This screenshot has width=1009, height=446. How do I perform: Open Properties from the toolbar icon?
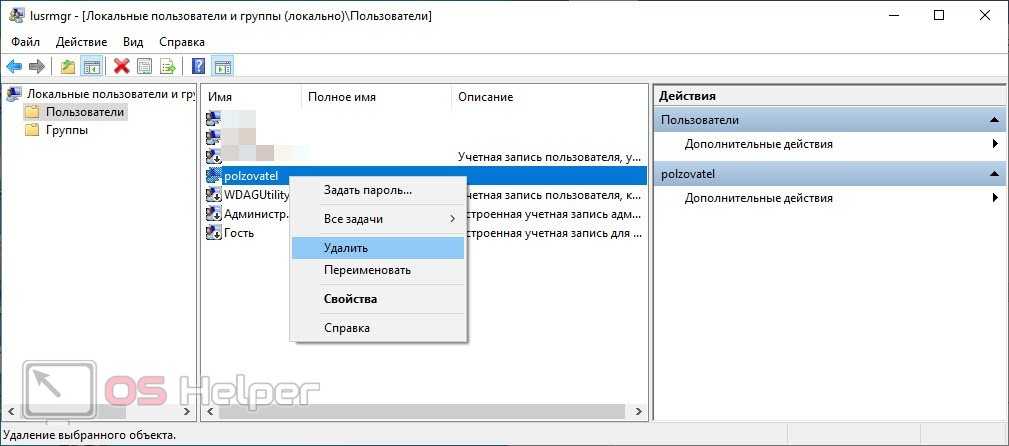[145, 66]
